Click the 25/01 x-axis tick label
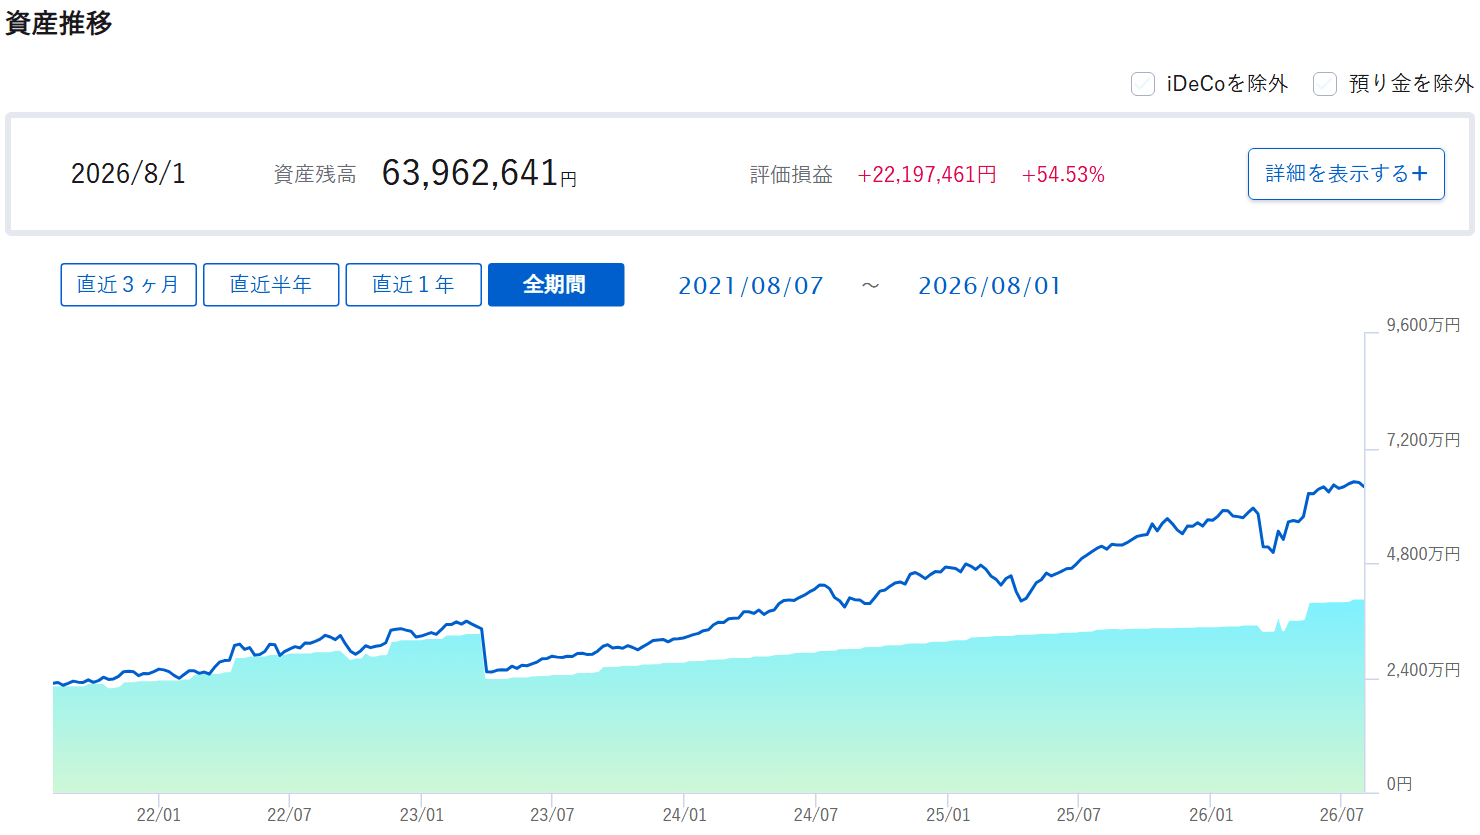Image resolution: width=1480 pixels, height=835 pixels. tap(948, 815)
